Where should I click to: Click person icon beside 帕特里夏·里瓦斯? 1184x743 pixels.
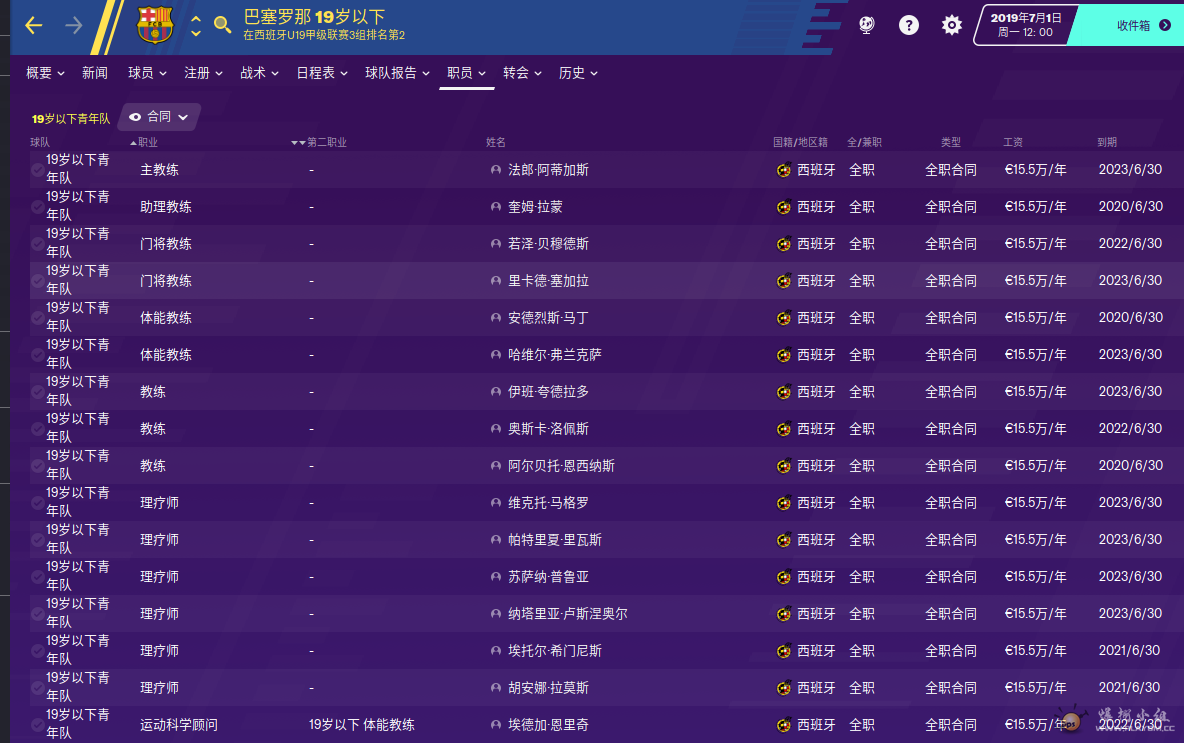tap(495, 540)
